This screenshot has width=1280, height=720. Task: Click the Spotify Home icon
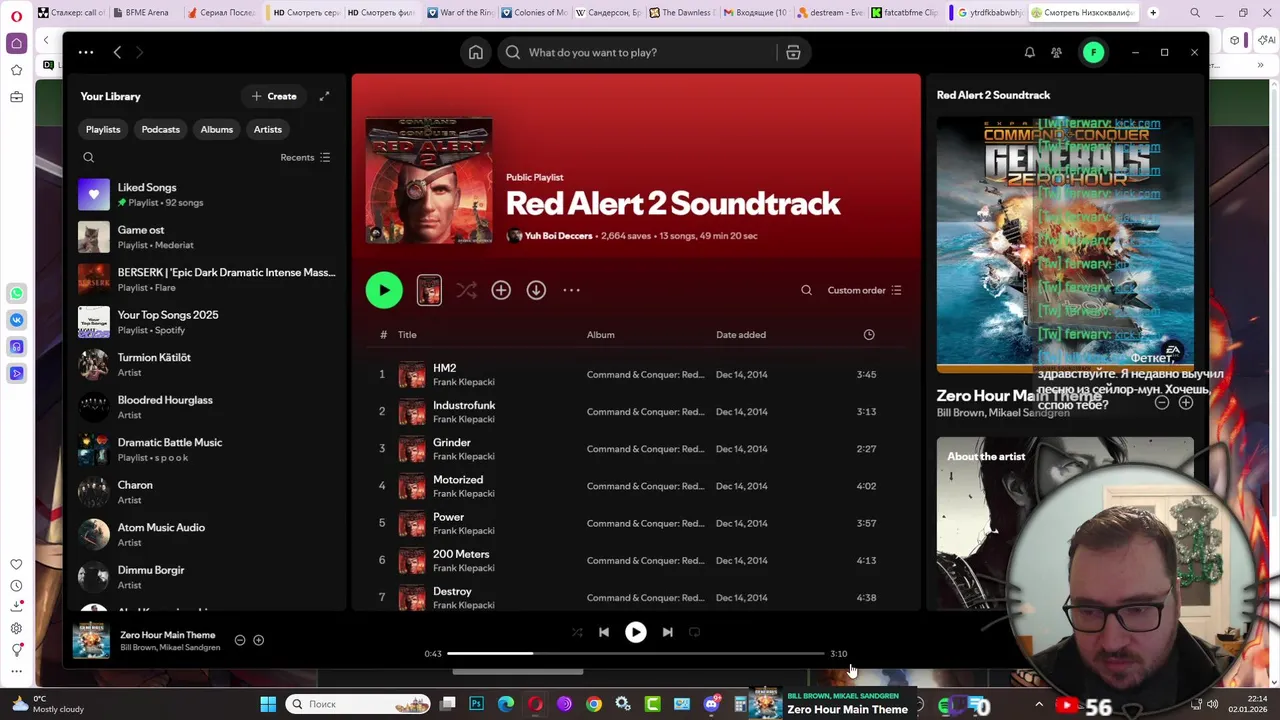tap(476, 52)
